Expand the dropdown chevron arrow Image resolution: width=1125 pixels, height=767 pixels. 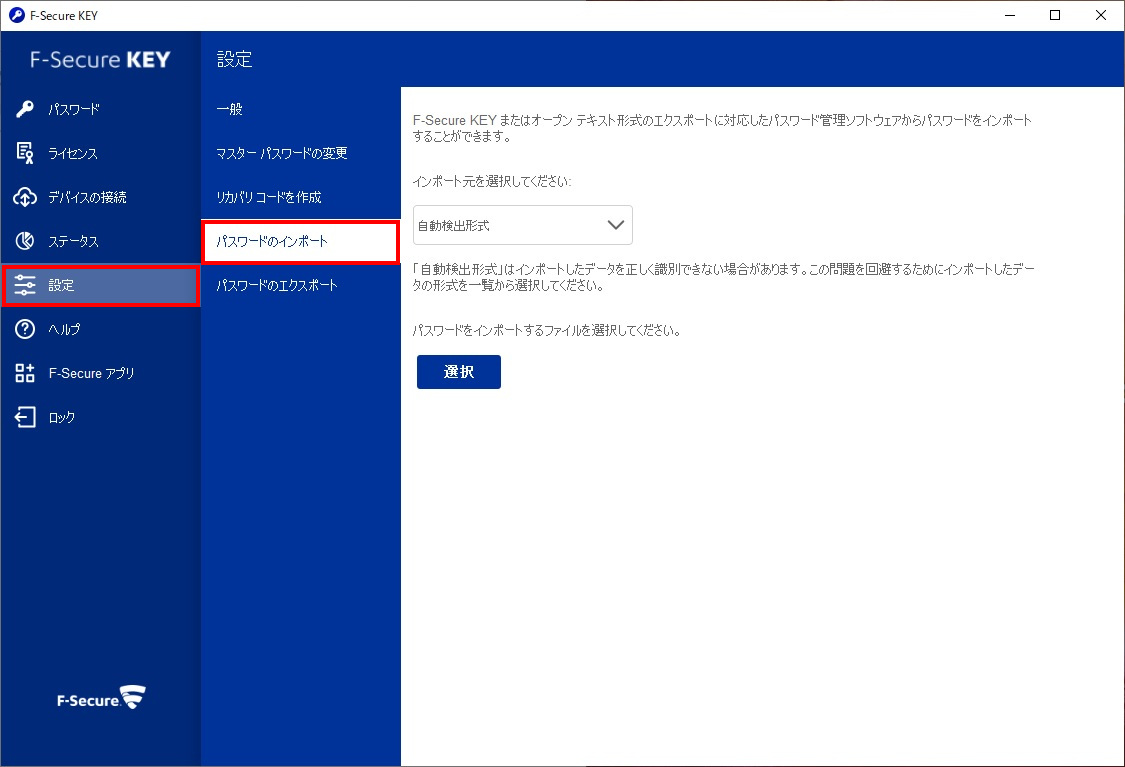[x=616, y=225]
